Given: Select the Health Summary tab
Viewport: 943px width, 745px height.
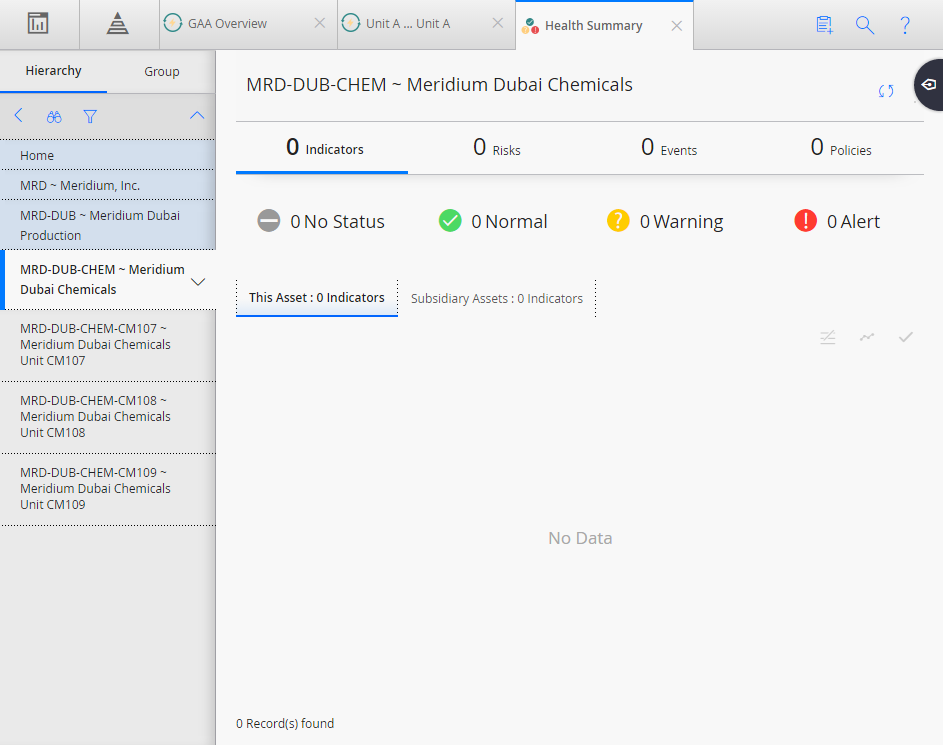Looking at the screenshot, I should point(593,26).
